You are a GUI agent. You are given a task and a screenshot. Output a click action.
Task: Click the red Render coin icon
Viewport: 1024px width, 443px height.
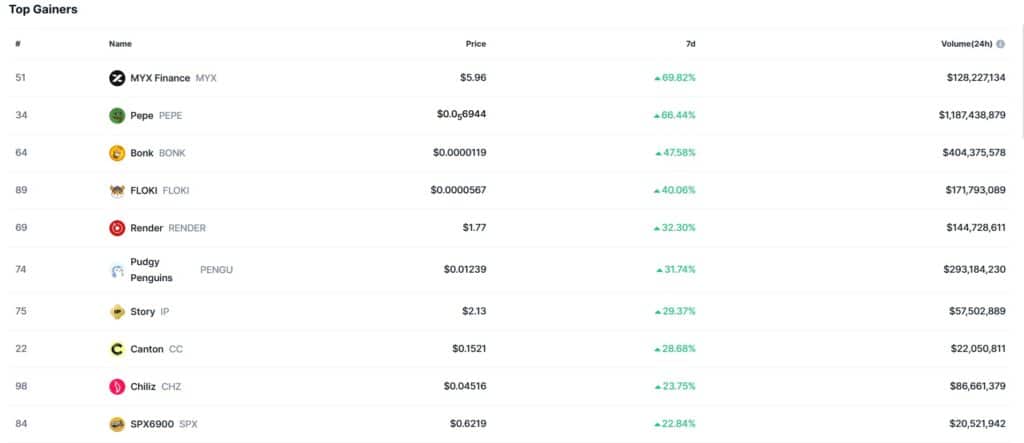tap(117, 228)
